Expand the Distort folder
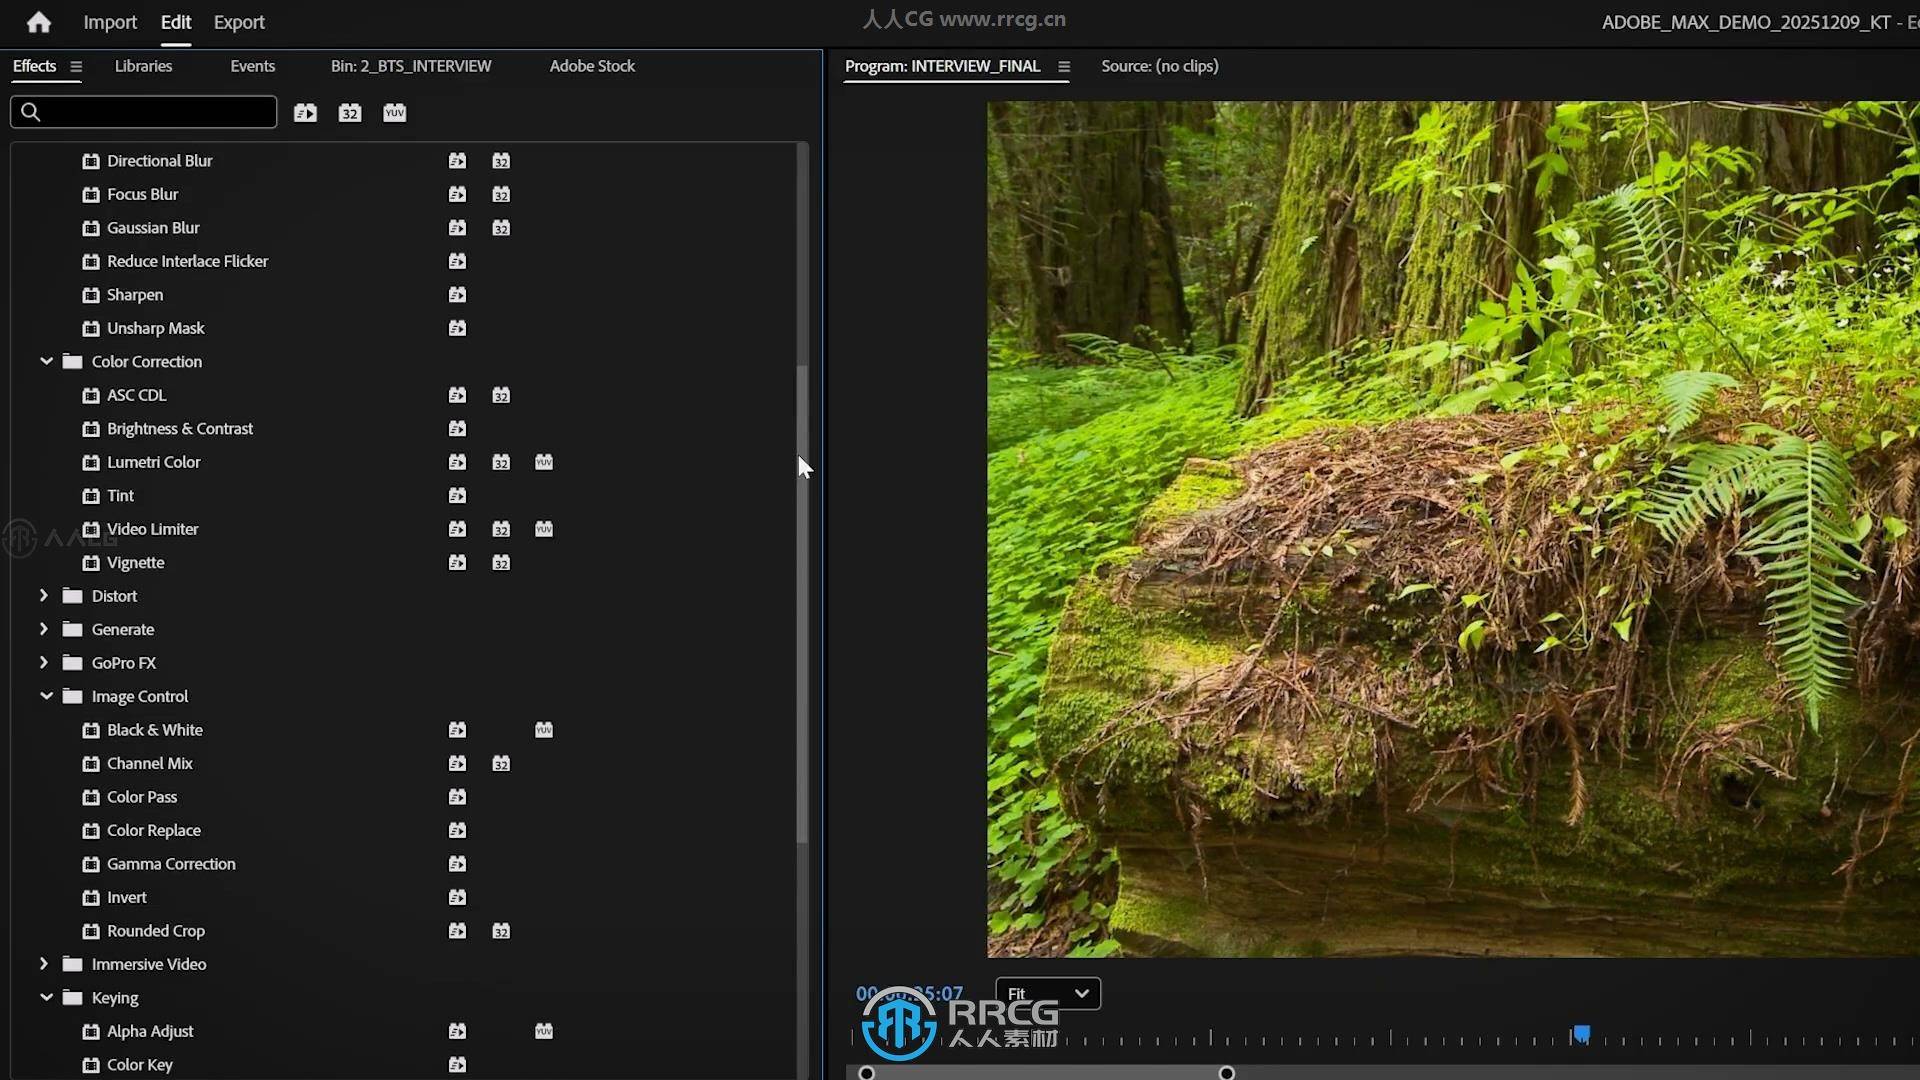This screenshot has height=1080, width=1920. pos(43,596)
